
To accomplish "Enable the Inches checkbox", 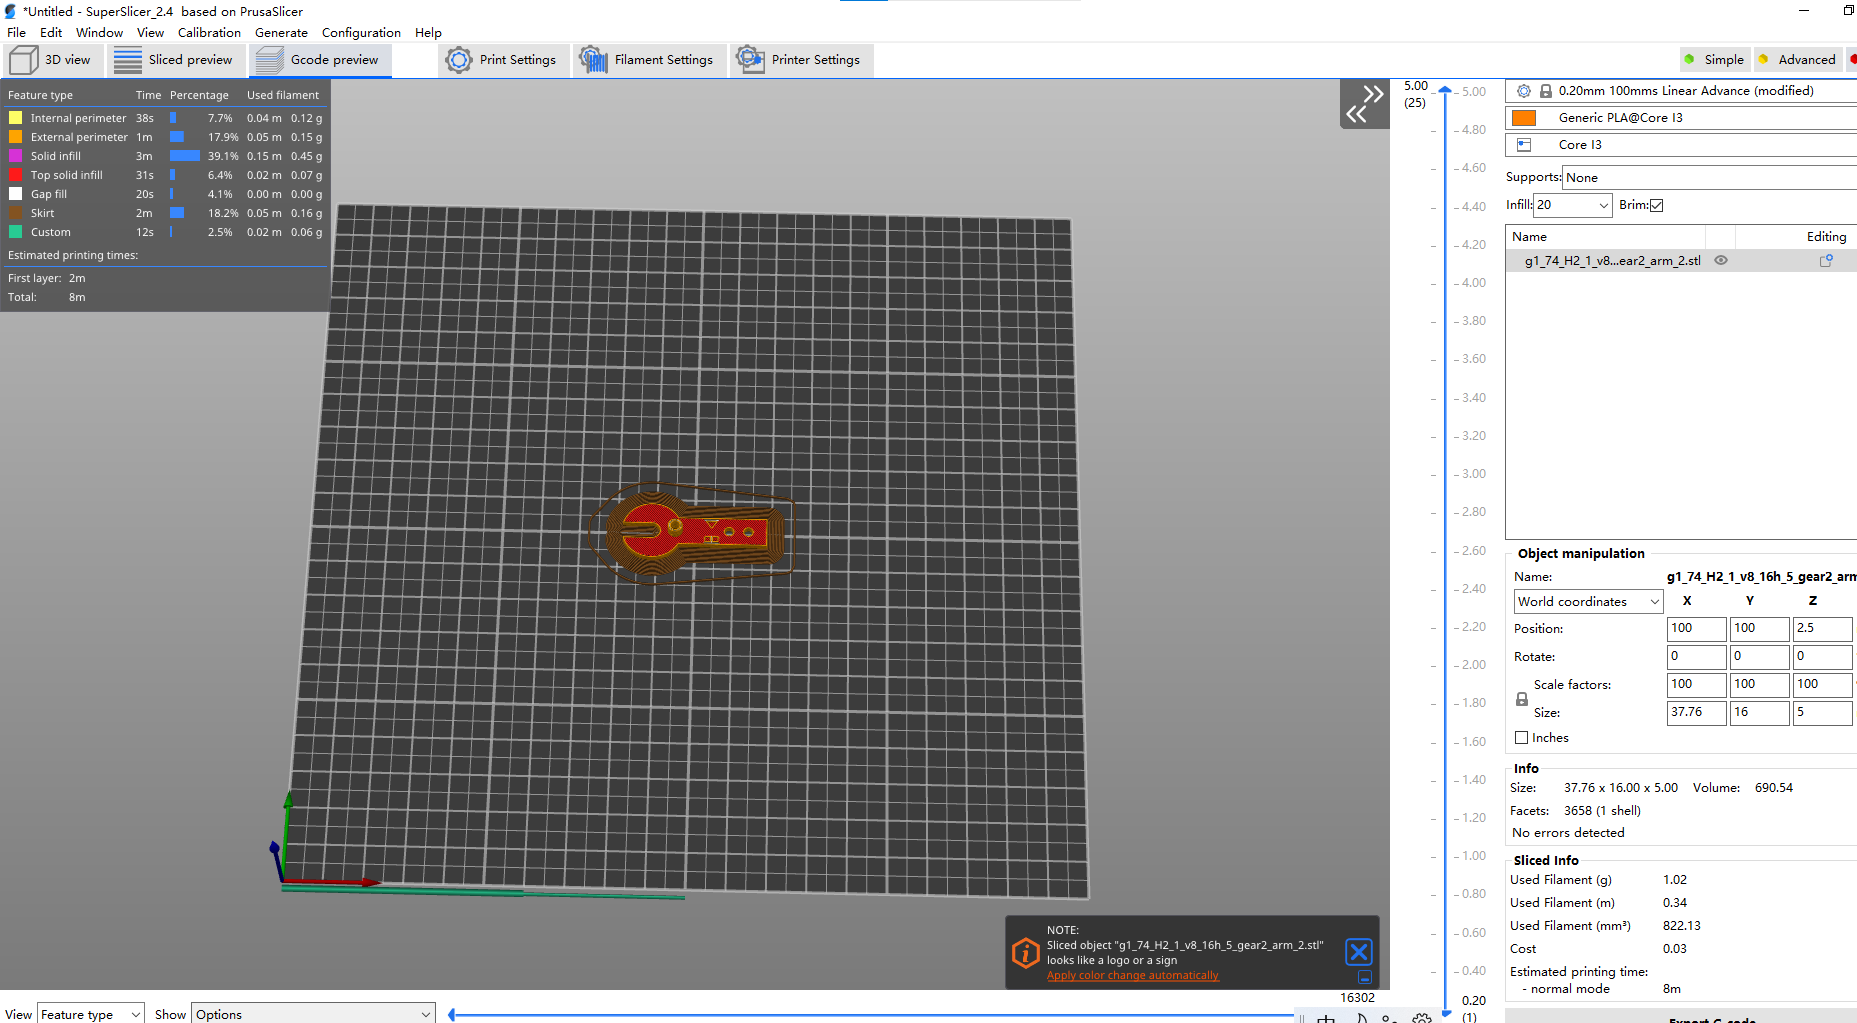I will coord(1522,738).
